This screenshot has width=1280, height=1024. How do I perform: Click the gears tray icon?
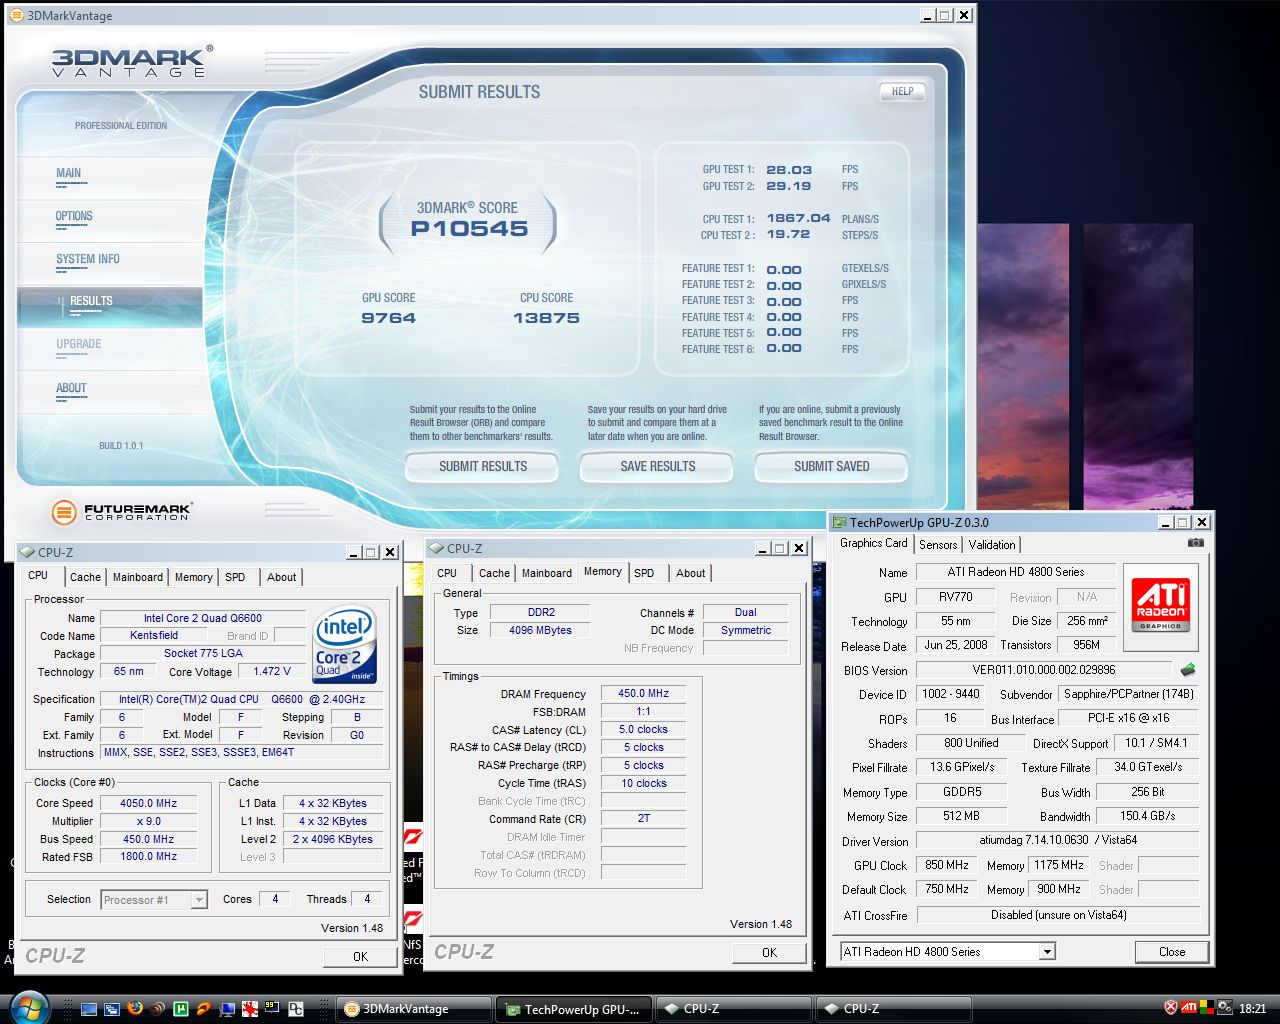[x=1224, y=1008]
